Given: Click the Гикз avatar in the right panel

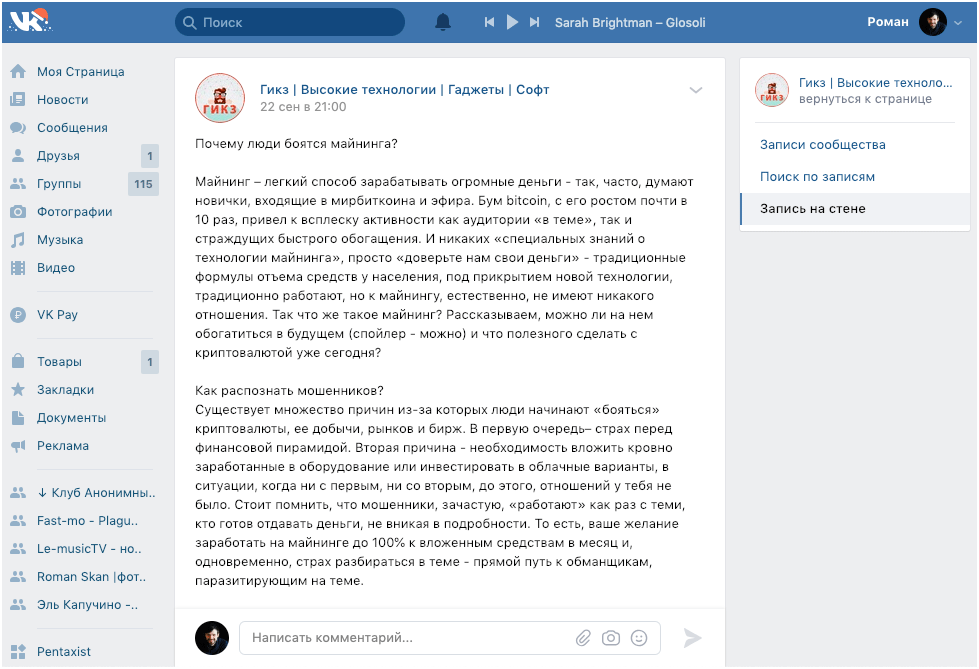Looking at the screenshot, I should click(x=772, y=90).
